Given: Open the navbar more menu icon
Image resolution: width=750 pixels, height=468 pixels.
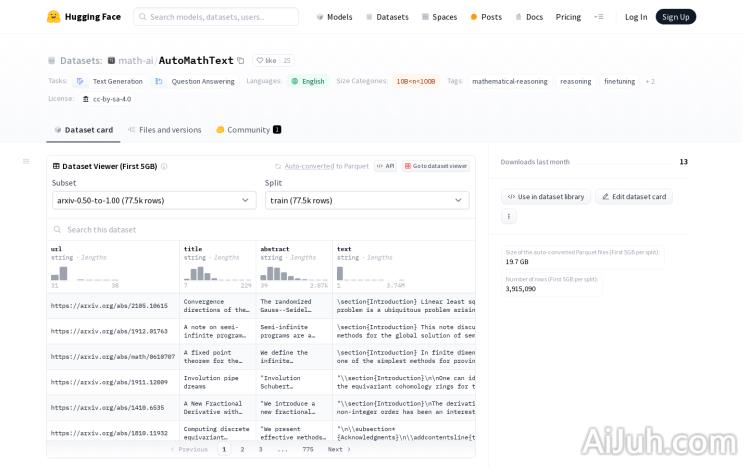Looking at the screenshot, I should tap(598, 17).
